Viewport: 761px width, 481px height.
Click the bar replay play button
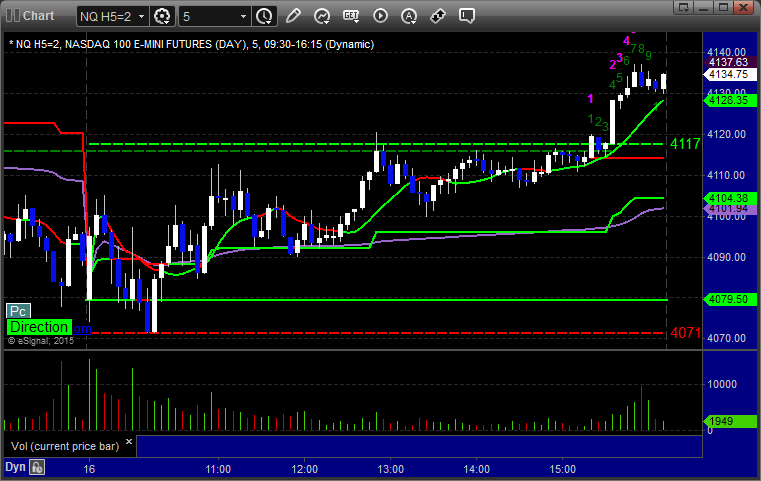(380, 16)
